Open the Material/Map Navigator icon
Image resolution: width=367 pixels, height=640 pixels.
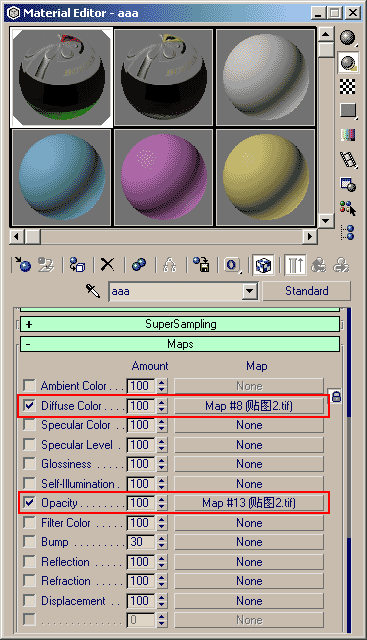[x=348, y=233]
